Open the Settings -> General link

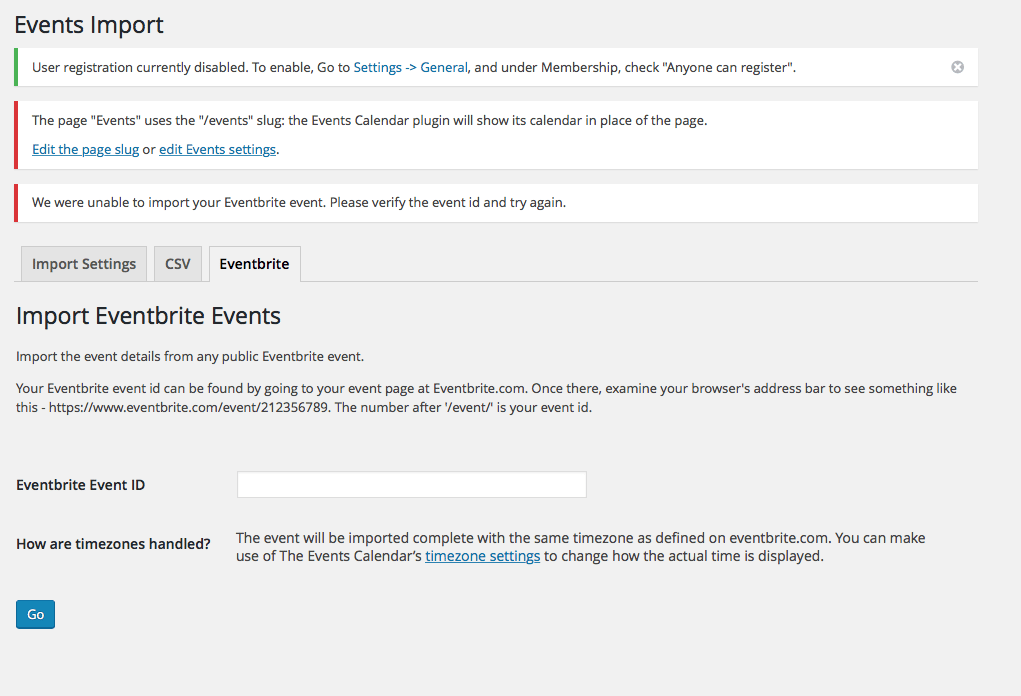(x=410, y=68)
